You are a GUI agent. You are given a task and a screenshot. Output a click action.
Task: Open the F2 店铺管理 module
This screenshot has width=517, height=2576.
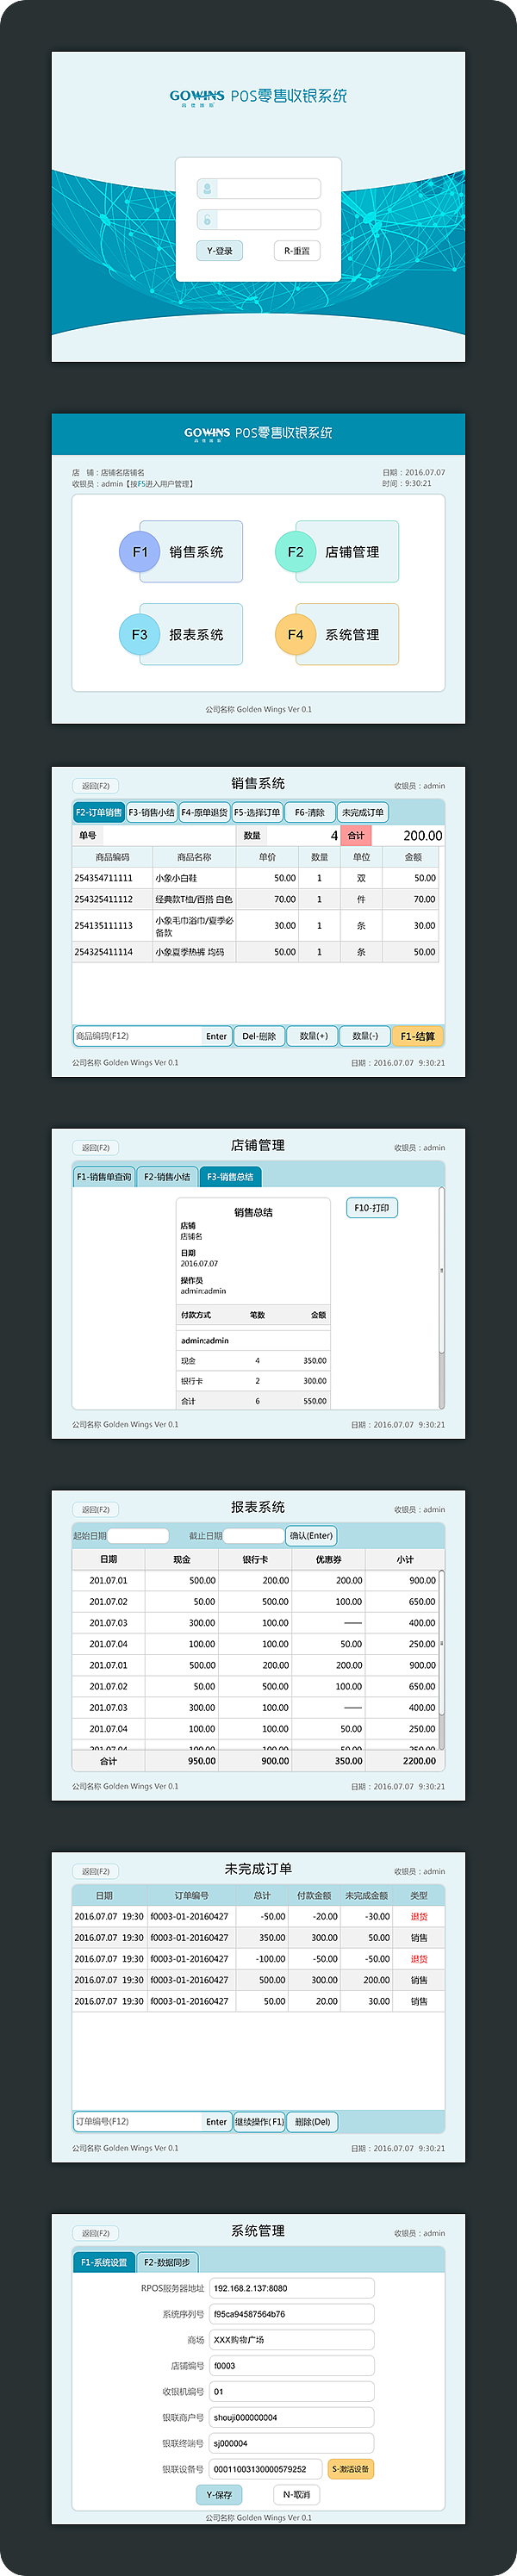[x=337, y=551]
